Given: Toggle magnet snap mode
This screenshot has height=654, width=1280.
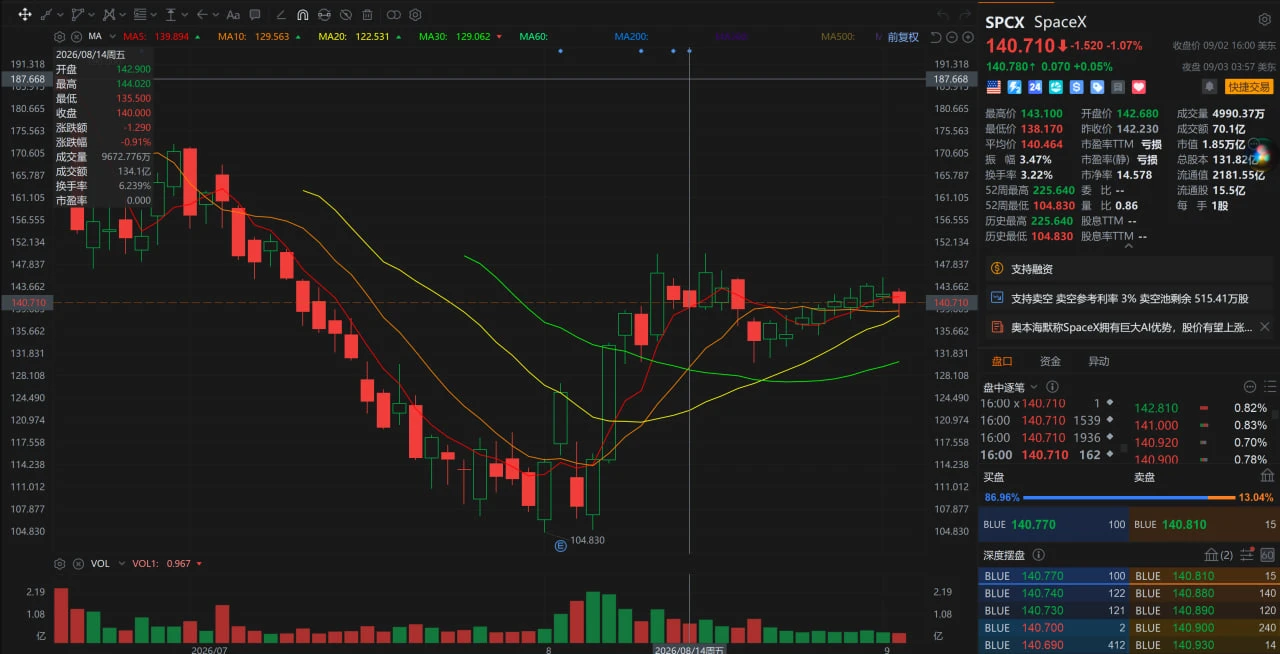Looking at the screenshot, I should (x=303, y=15).
